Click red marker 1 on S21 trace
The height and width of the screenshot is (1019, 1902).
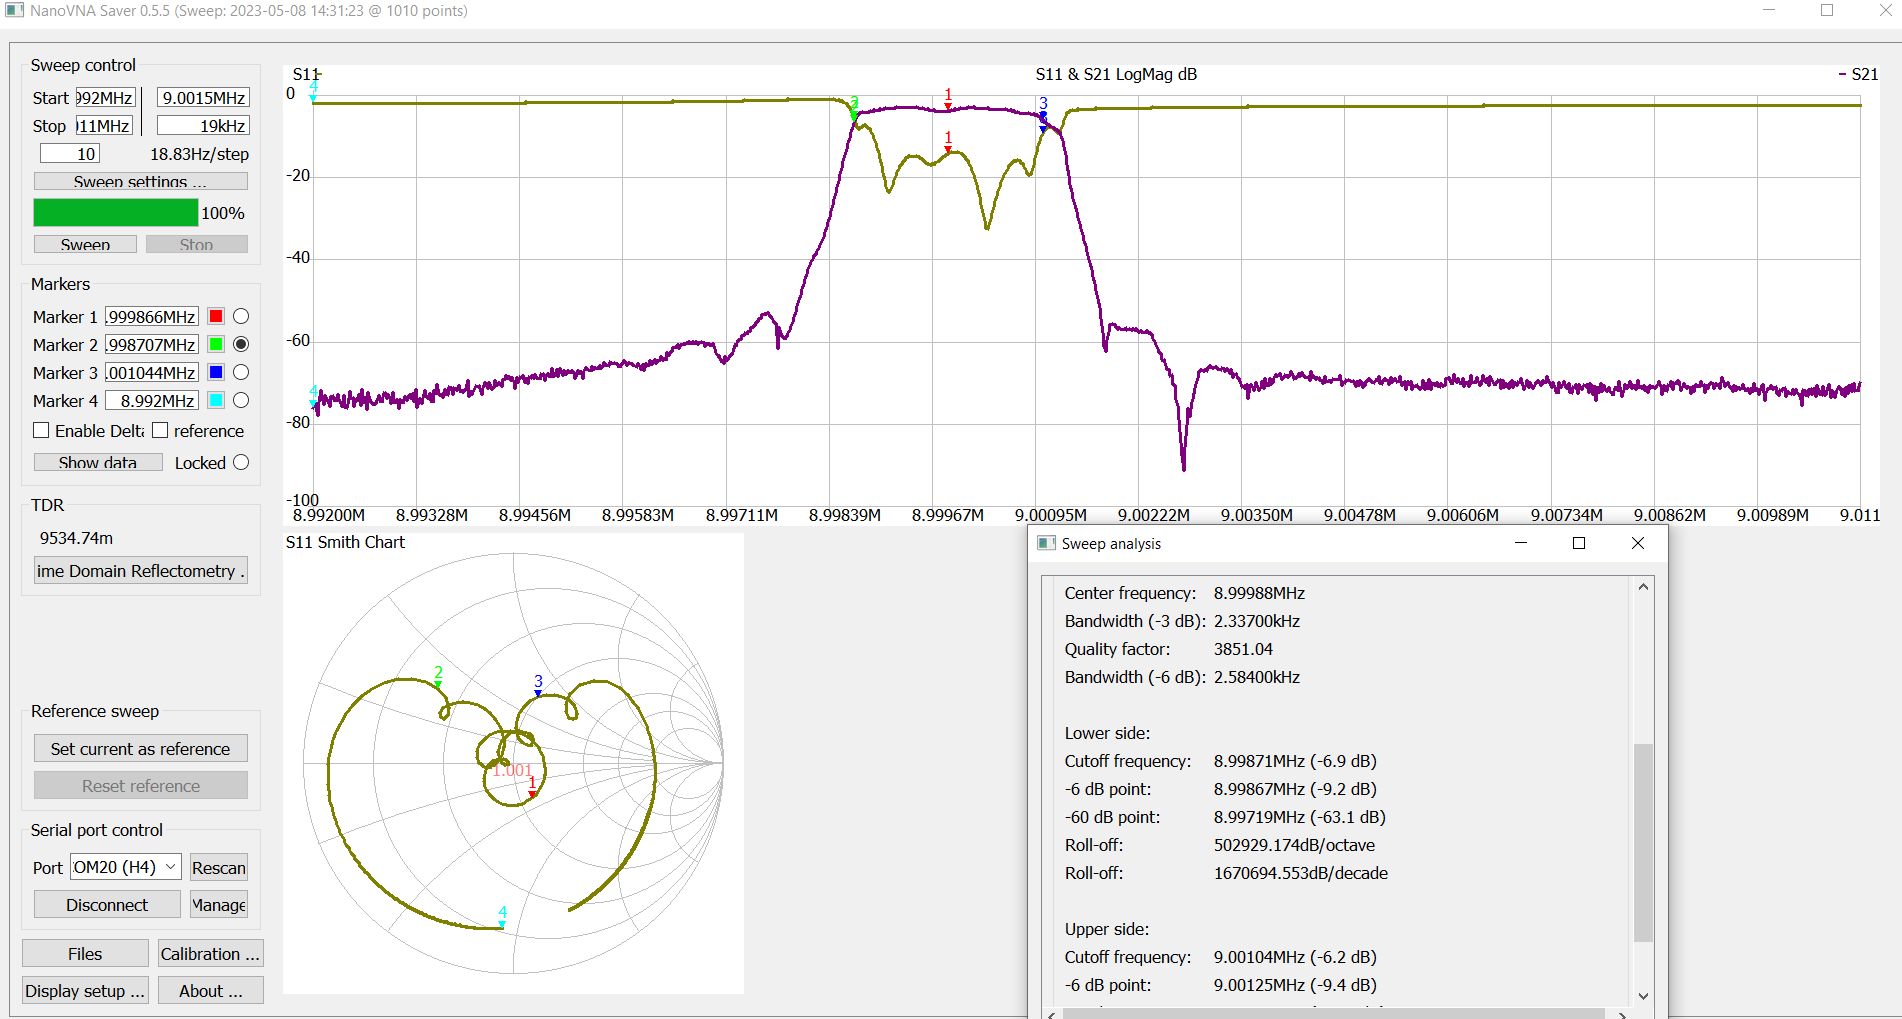(948, 105)
